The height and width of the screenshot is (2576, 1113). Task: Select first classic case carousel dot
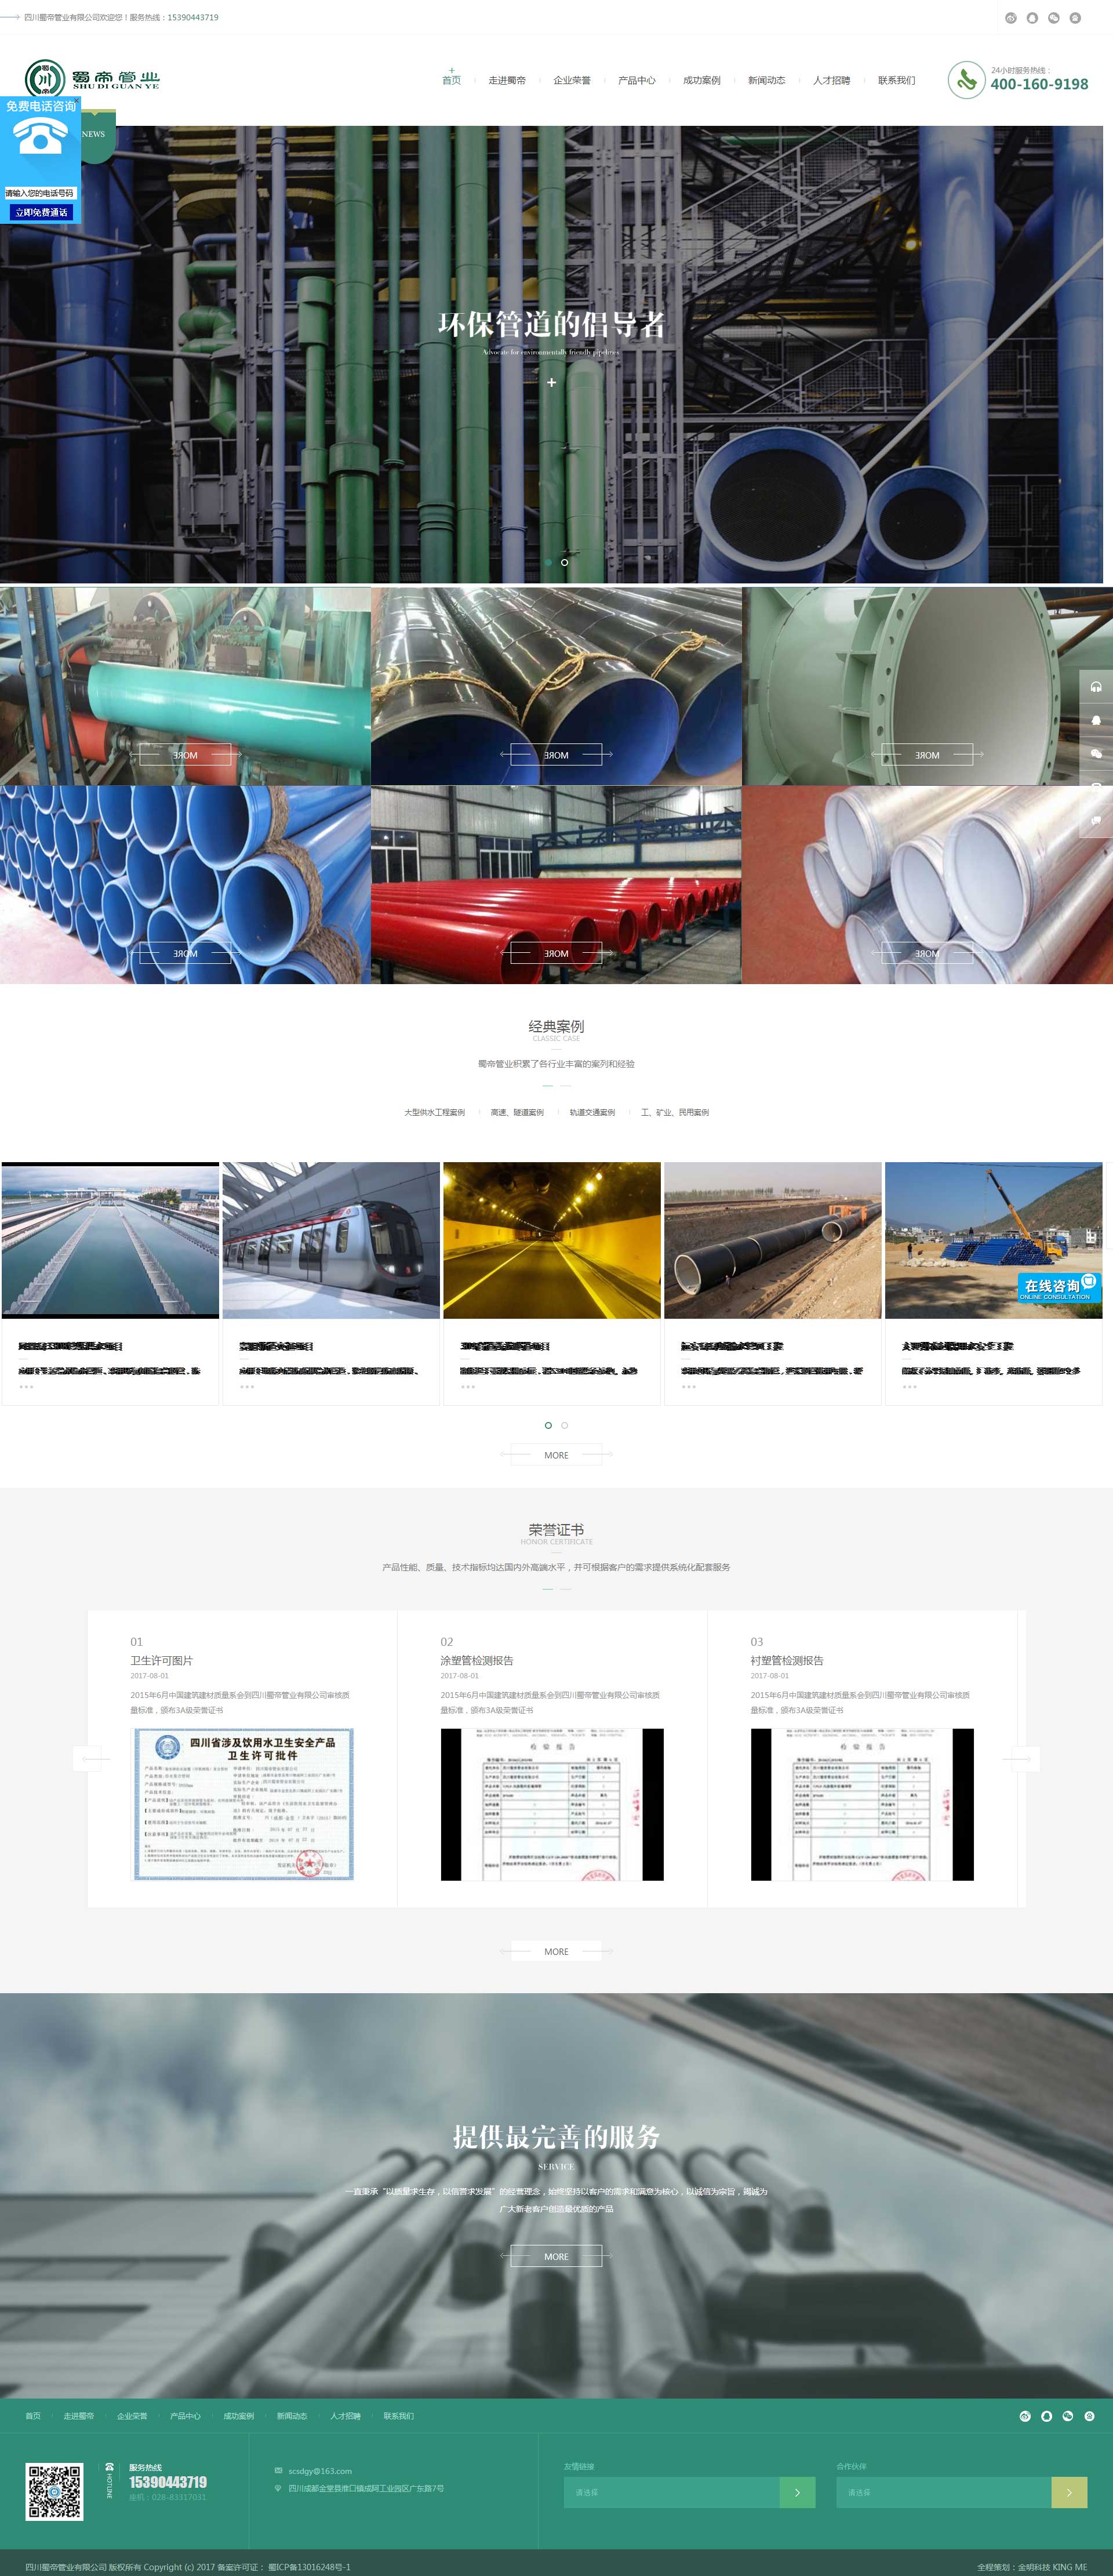pyautogui.click(x=548, y=1425)
